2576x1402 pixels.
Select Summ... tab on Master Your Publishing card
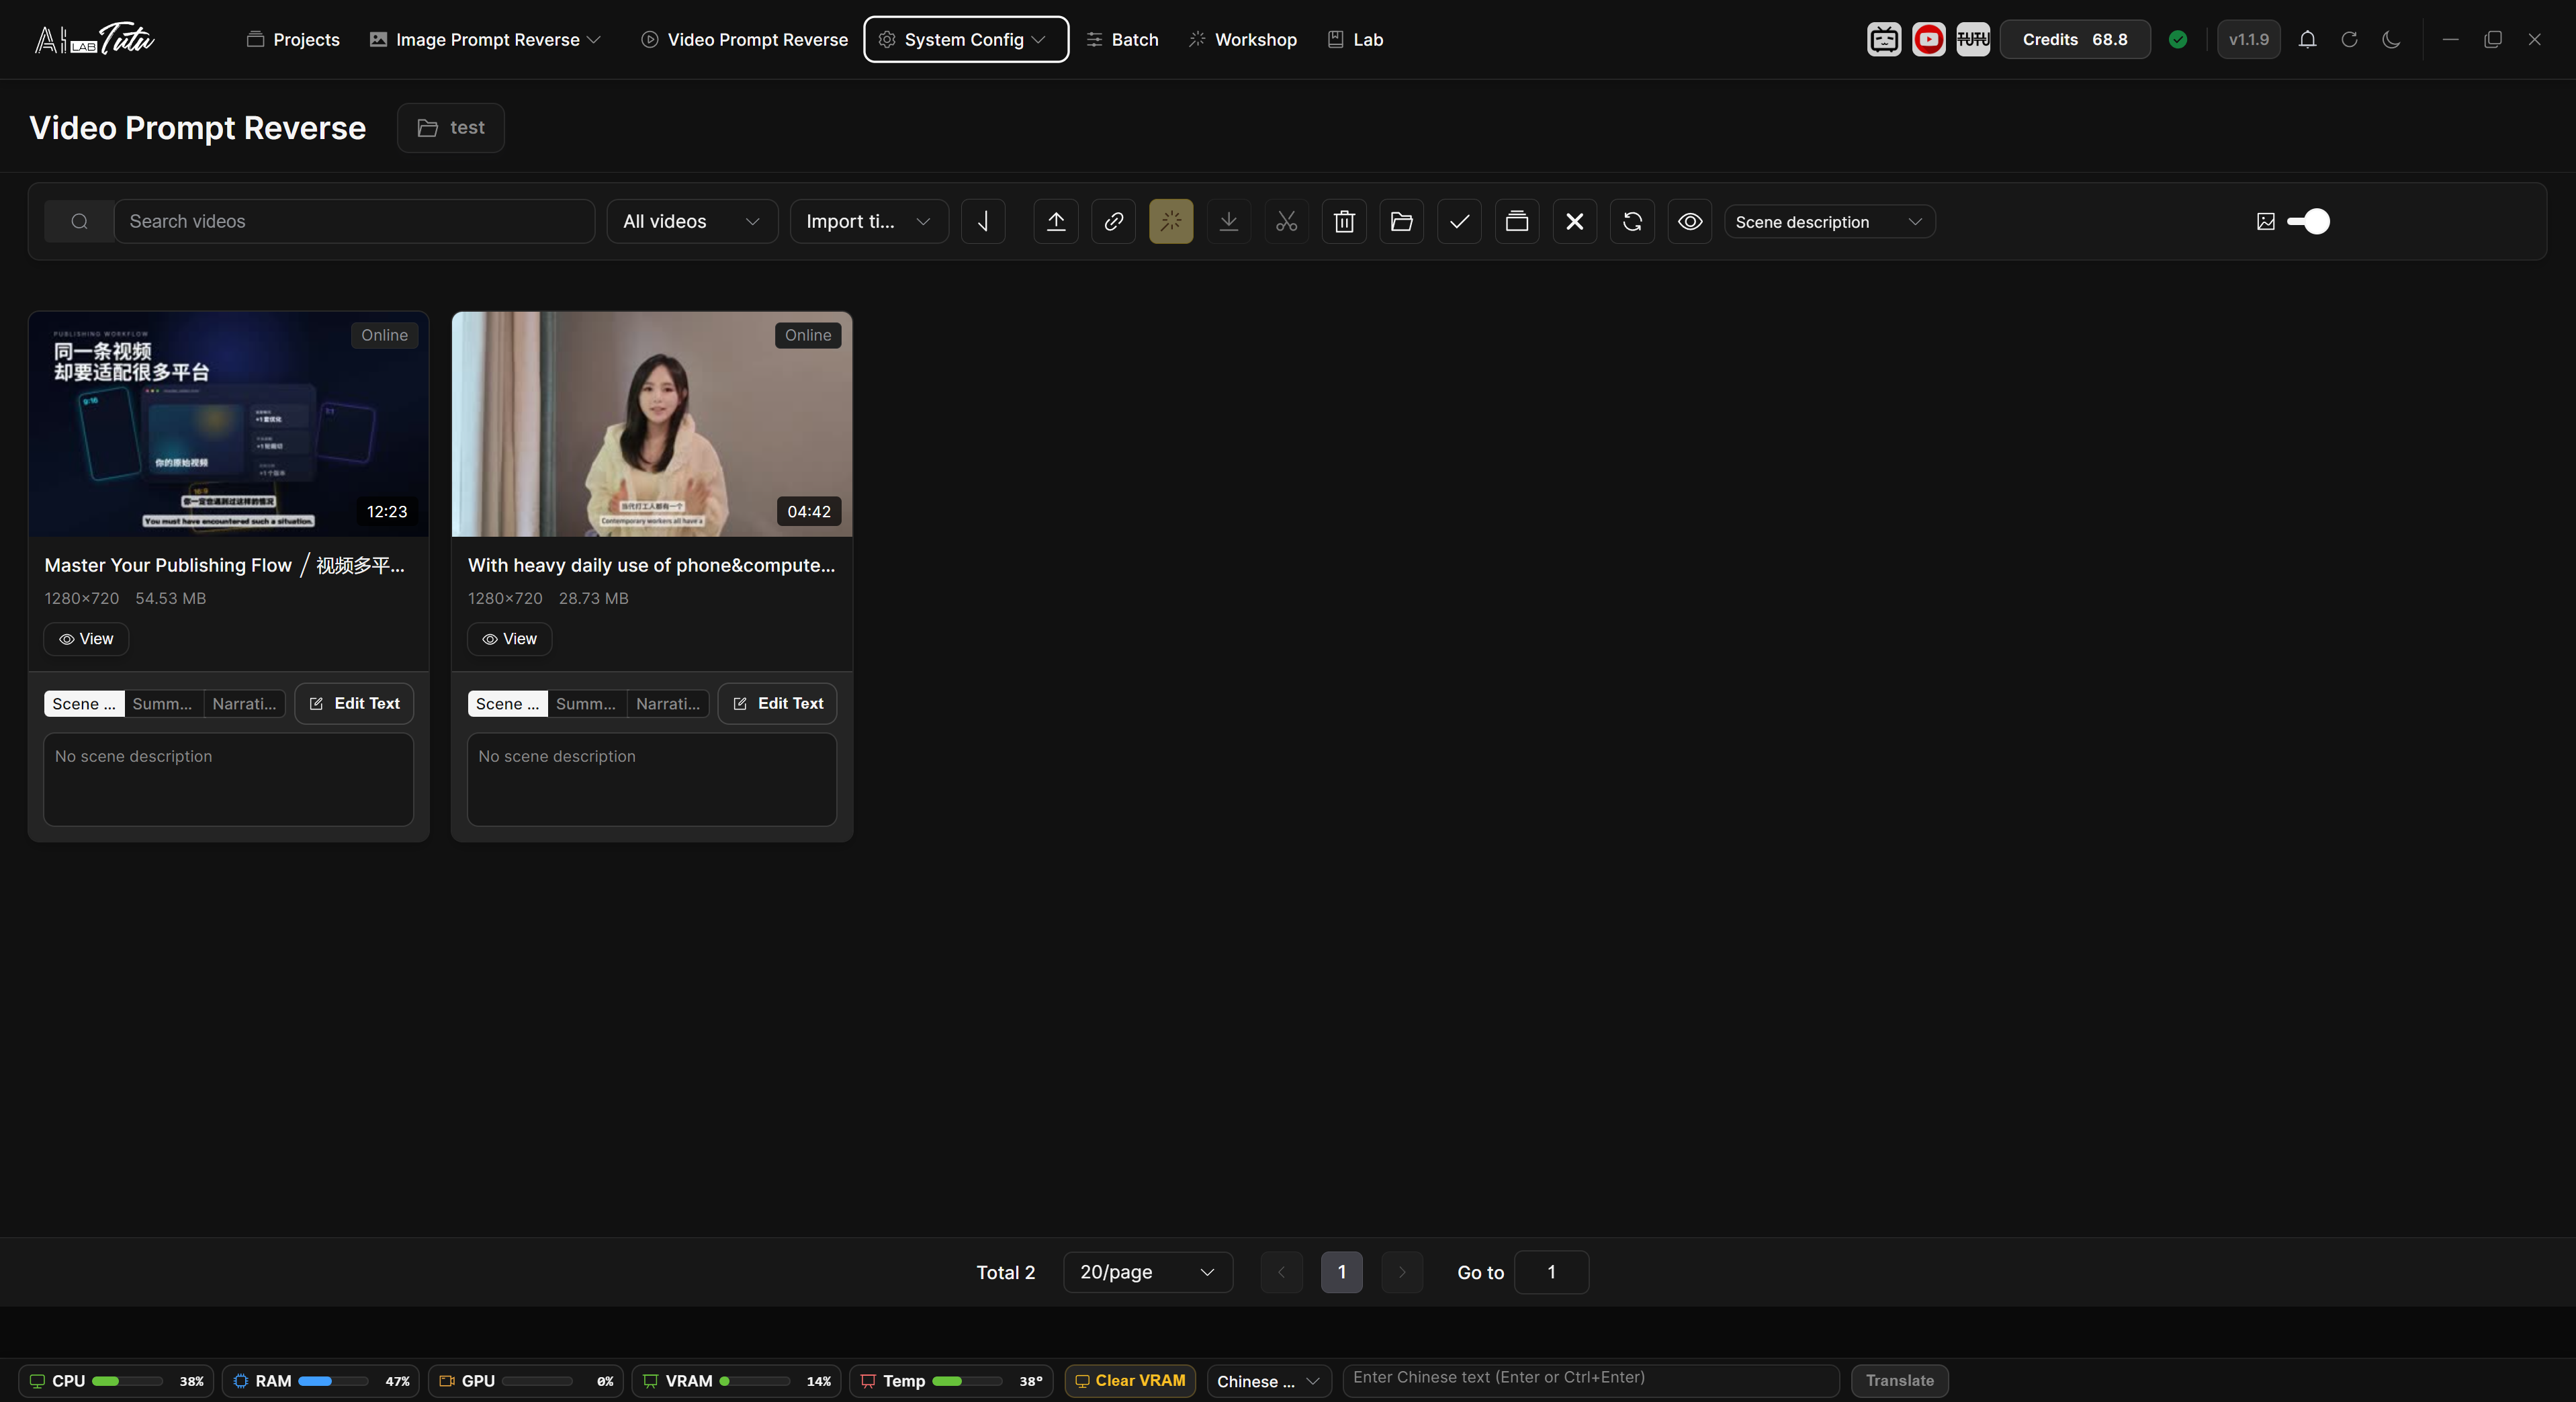(x=163, y=703)
